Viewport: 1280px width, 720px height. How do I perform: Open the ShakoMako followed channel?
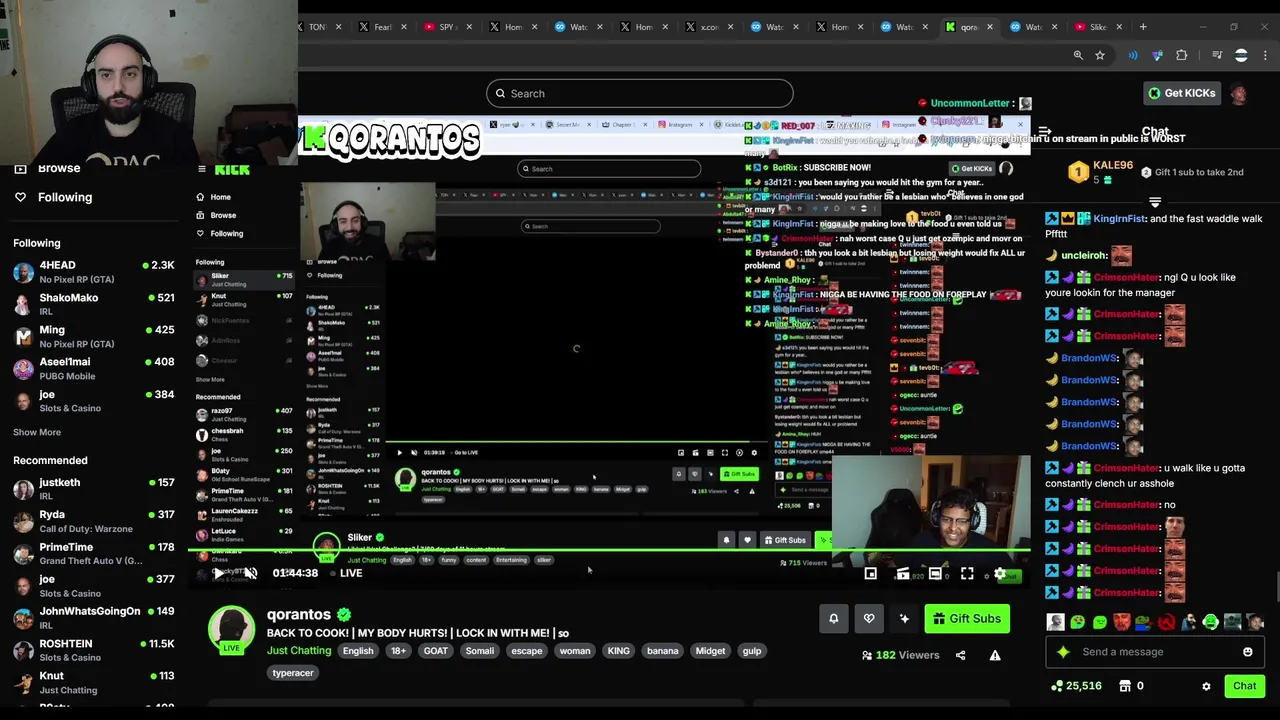click(94, 304)
